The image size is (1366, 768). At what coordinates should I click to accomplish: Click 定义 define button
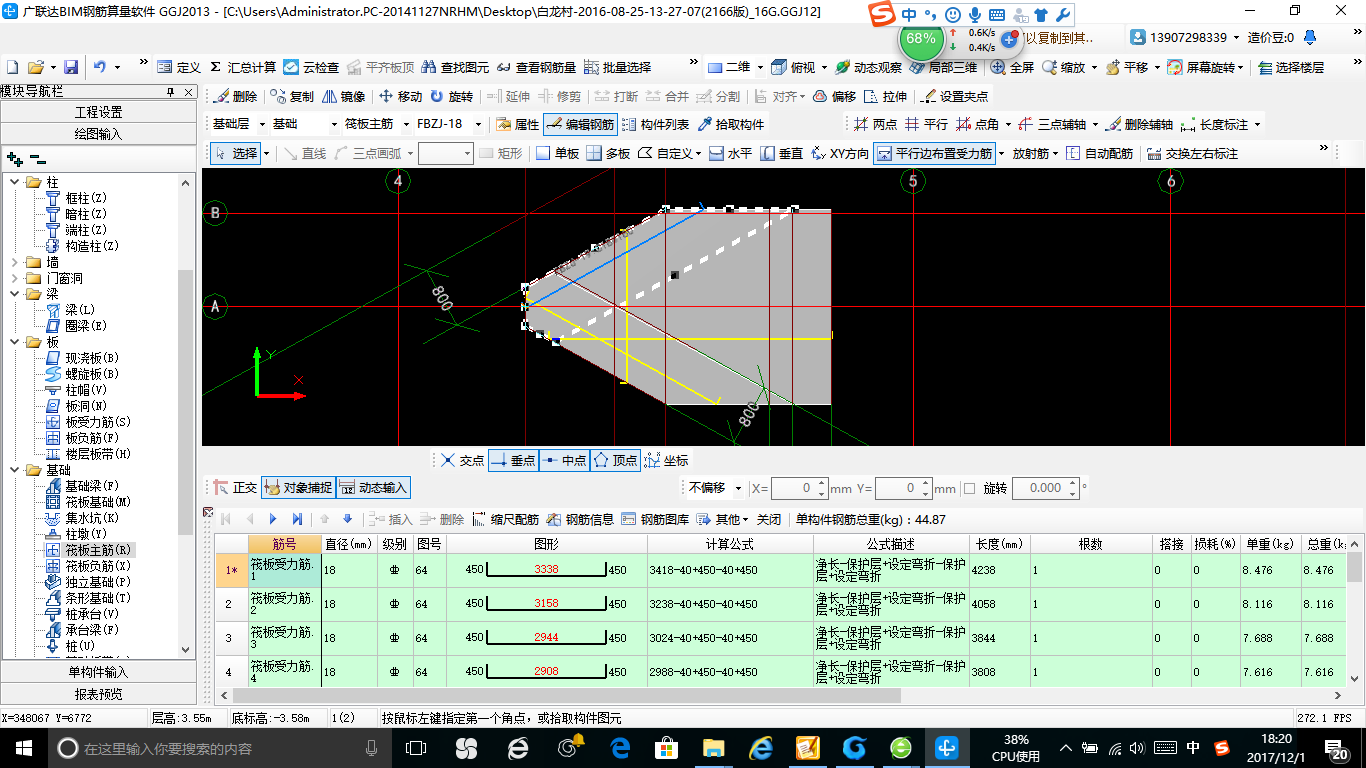click(179, 67)
